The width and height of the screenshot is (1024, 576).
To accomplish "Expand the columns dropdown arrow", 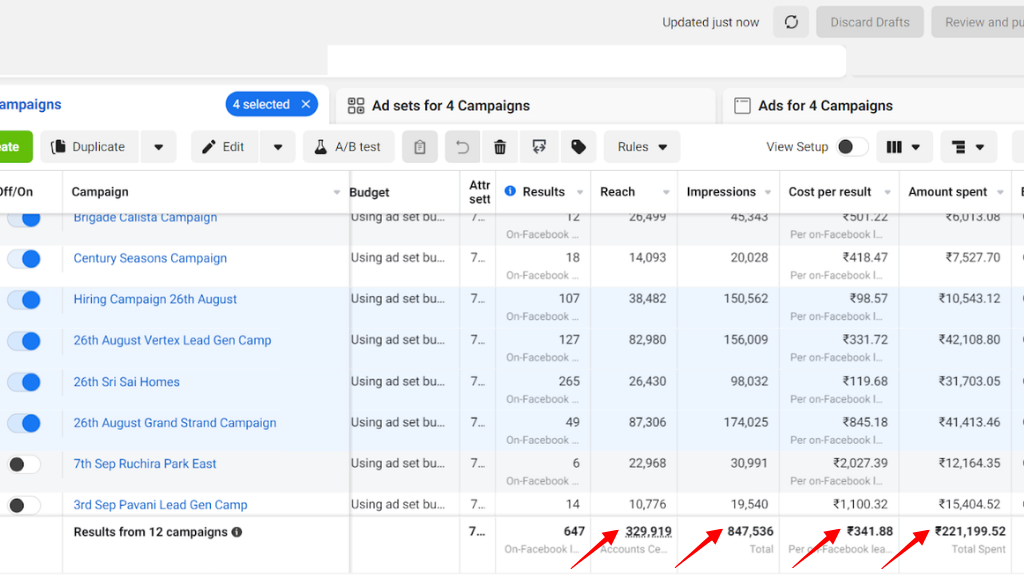I will click(916, 147).
